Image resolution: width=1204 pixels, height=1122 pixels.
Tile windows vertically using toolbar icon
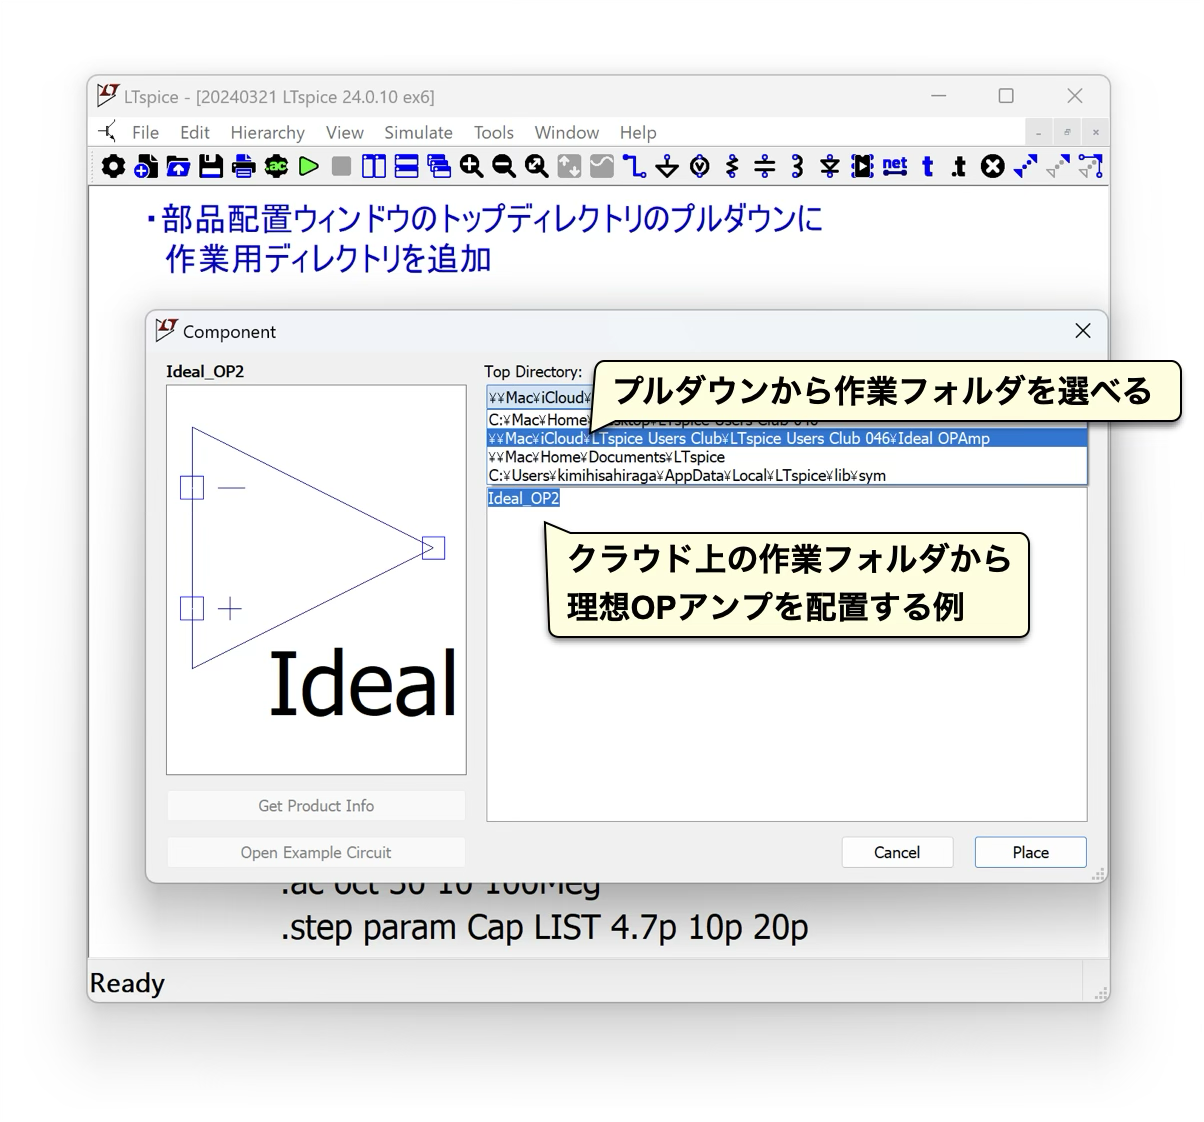374,167
